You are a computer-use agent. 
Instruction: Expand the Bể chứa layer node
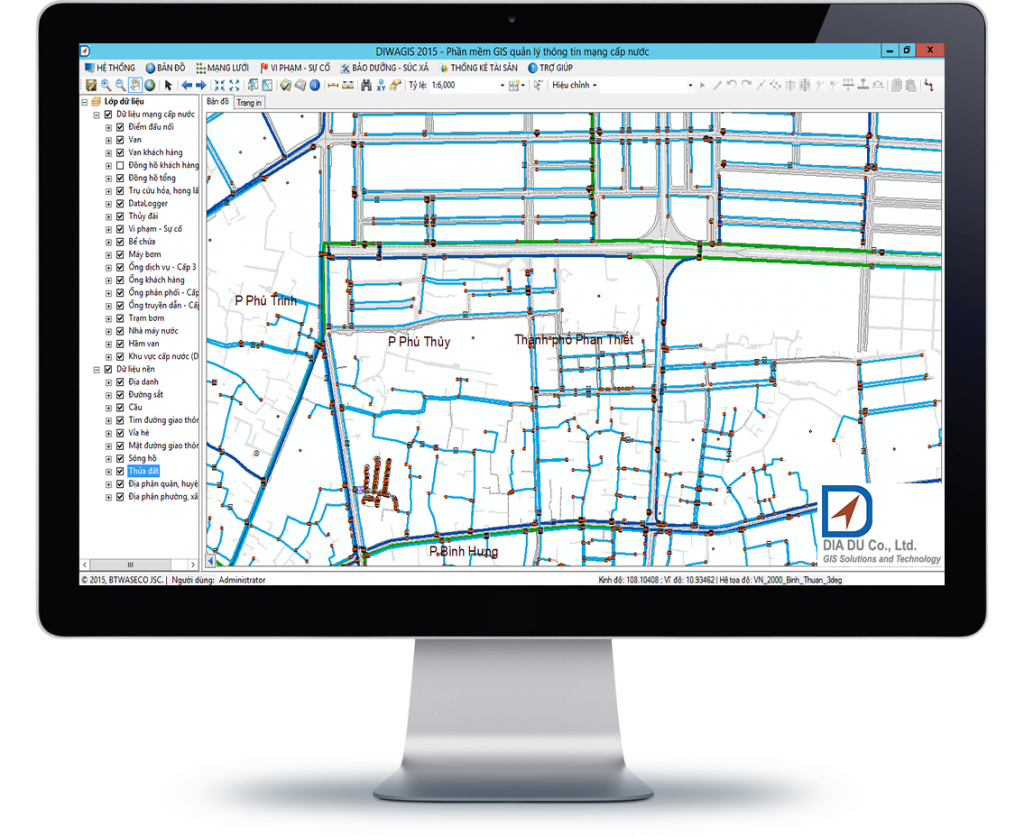[109, 242]
